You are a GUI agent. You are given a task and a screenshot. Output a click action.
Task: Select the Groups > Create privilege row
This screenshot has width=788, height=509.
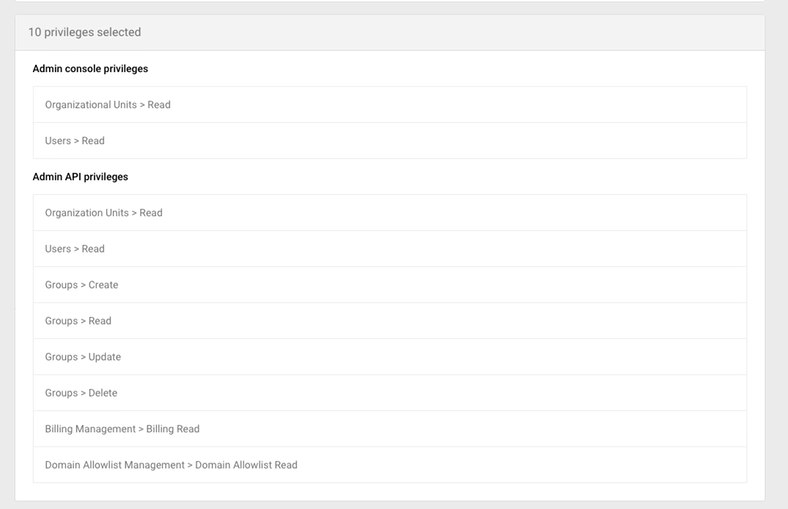coord(82,285)
